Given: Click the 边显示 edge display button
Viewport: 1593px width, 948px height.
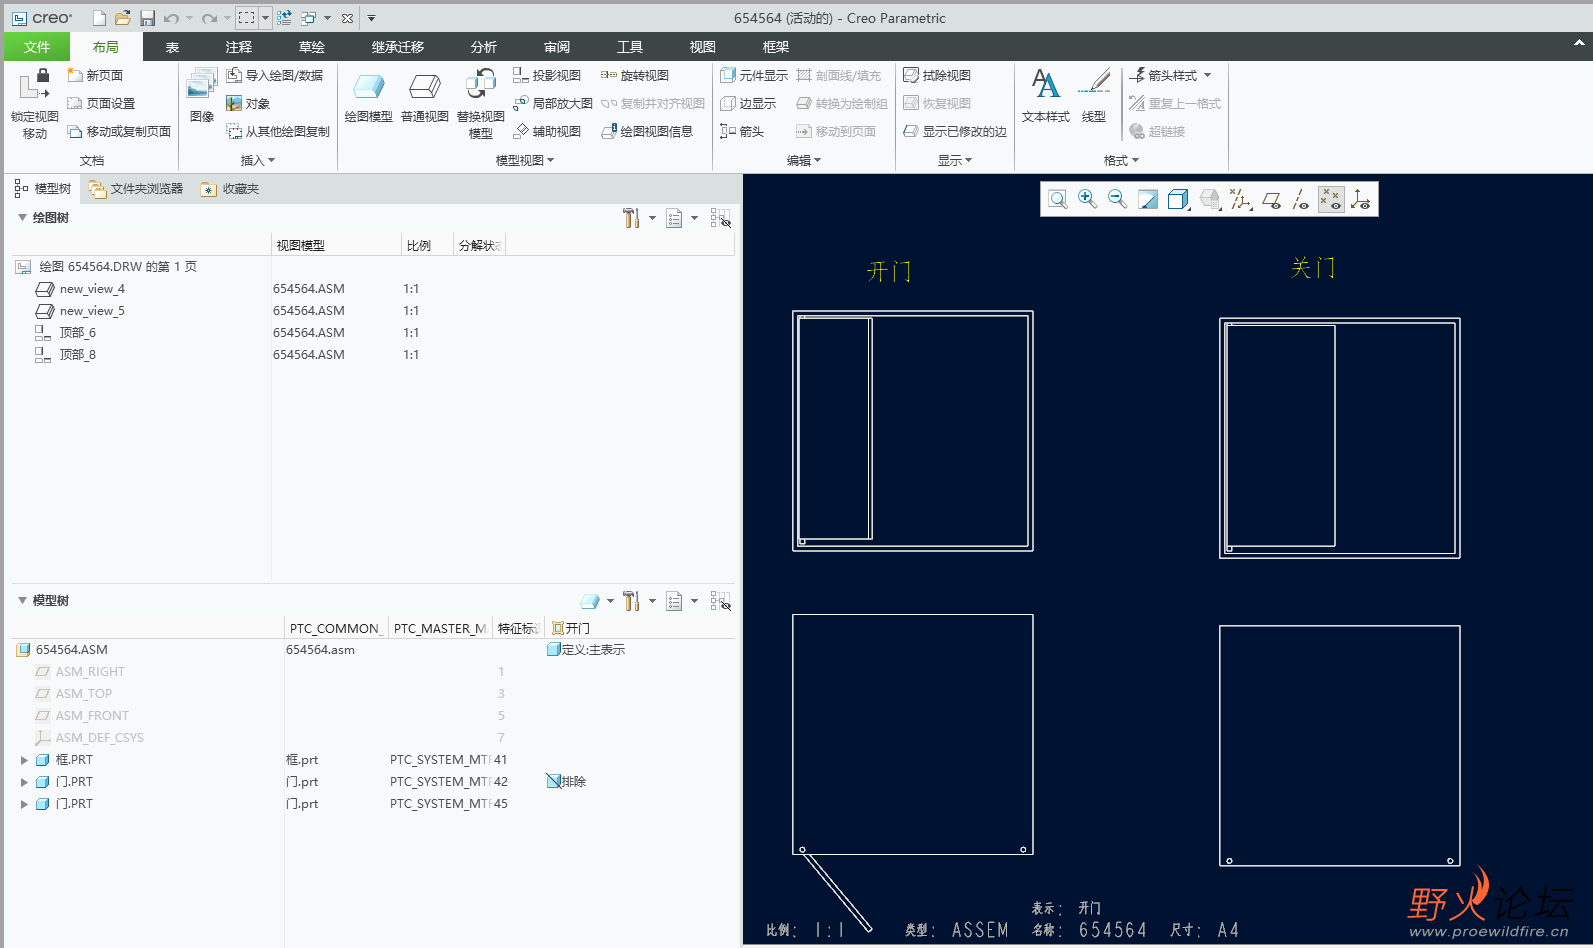Looking at the screenshot, I should [x=748, y=103].
